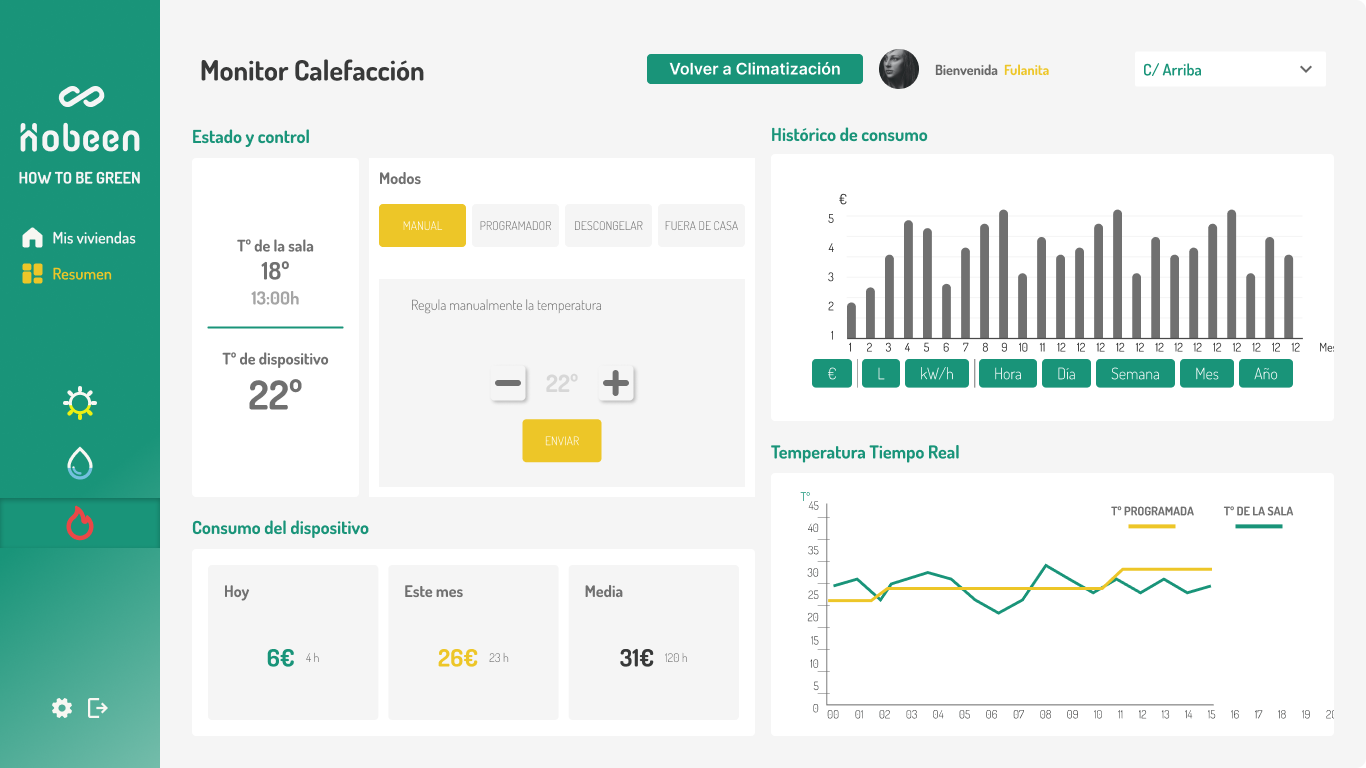
Task: Click the user profile avatar photo
Action: point(898,70)
